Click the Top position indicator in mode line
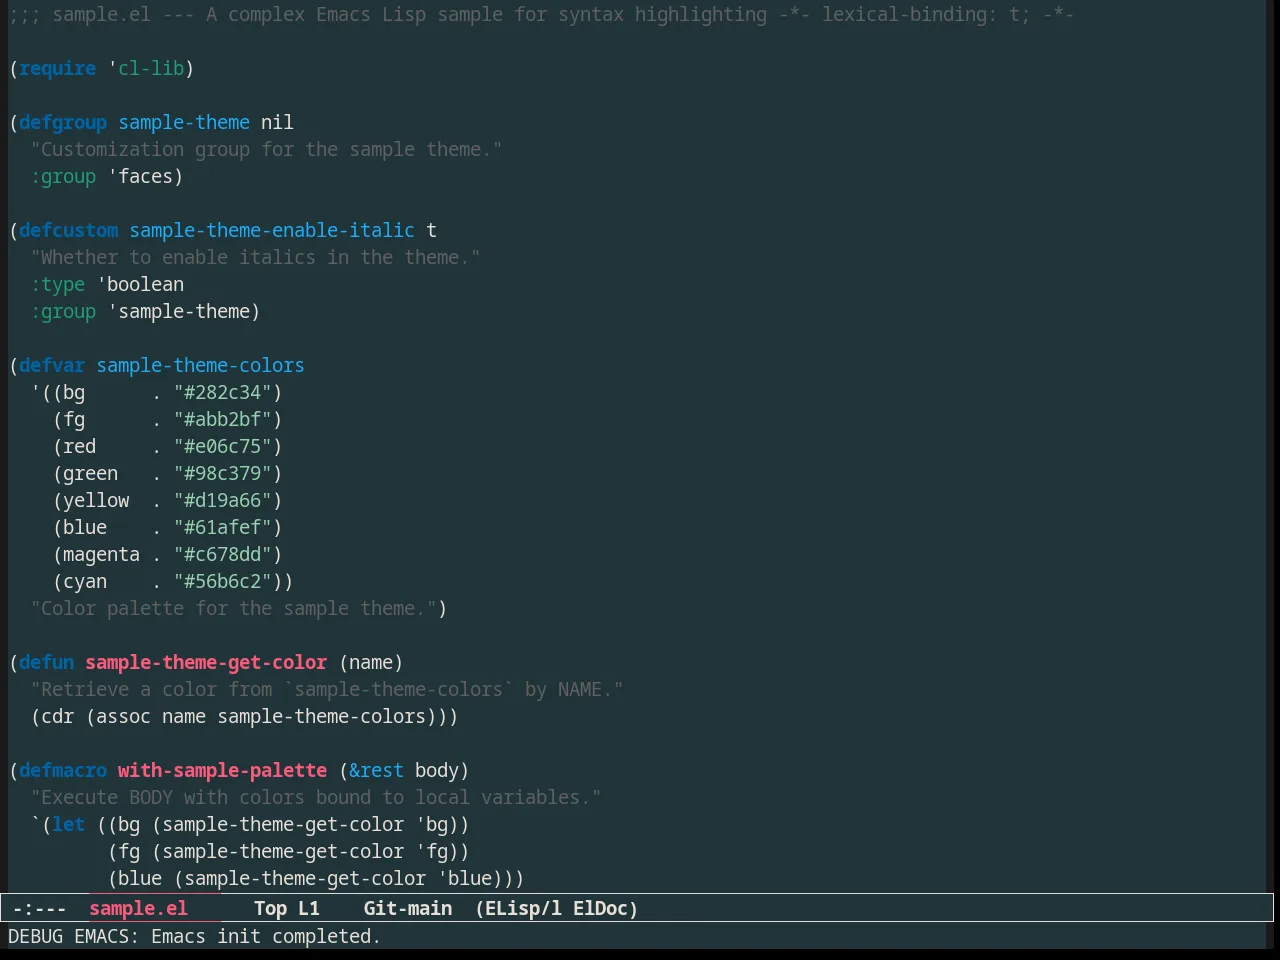 point(270,908)
